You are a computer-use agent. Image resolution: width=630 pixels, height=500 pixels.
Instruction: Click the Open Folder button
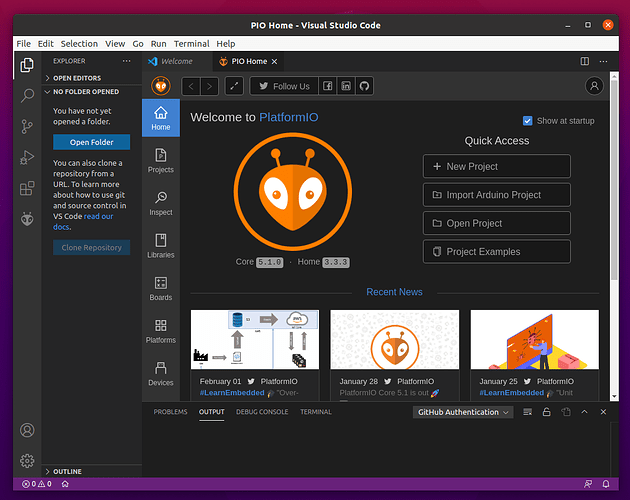91,142
